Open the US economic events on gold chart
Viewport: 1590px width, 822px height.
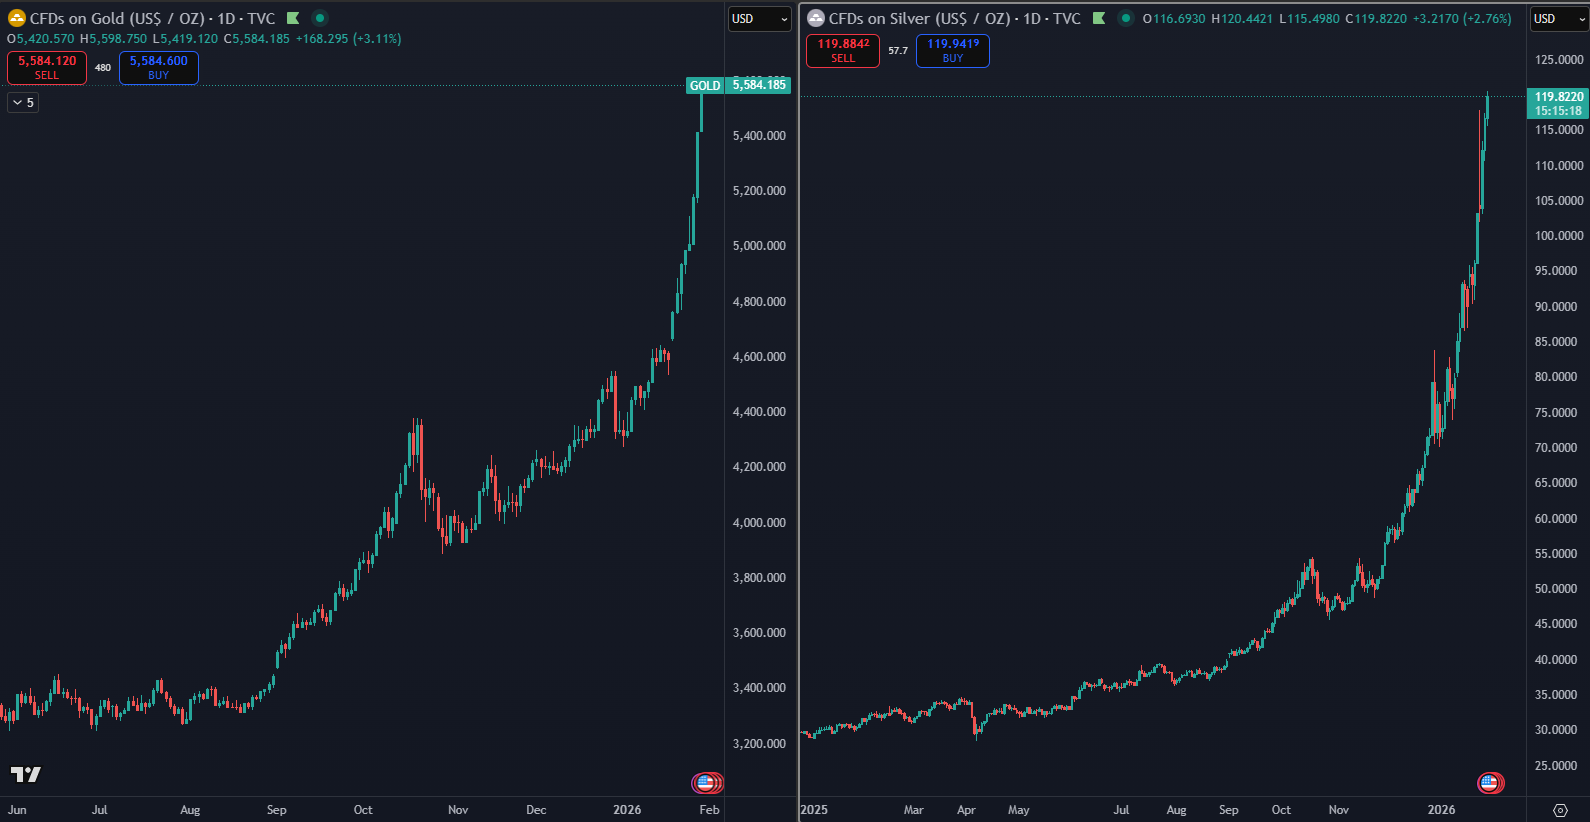(x=707, y=783)
